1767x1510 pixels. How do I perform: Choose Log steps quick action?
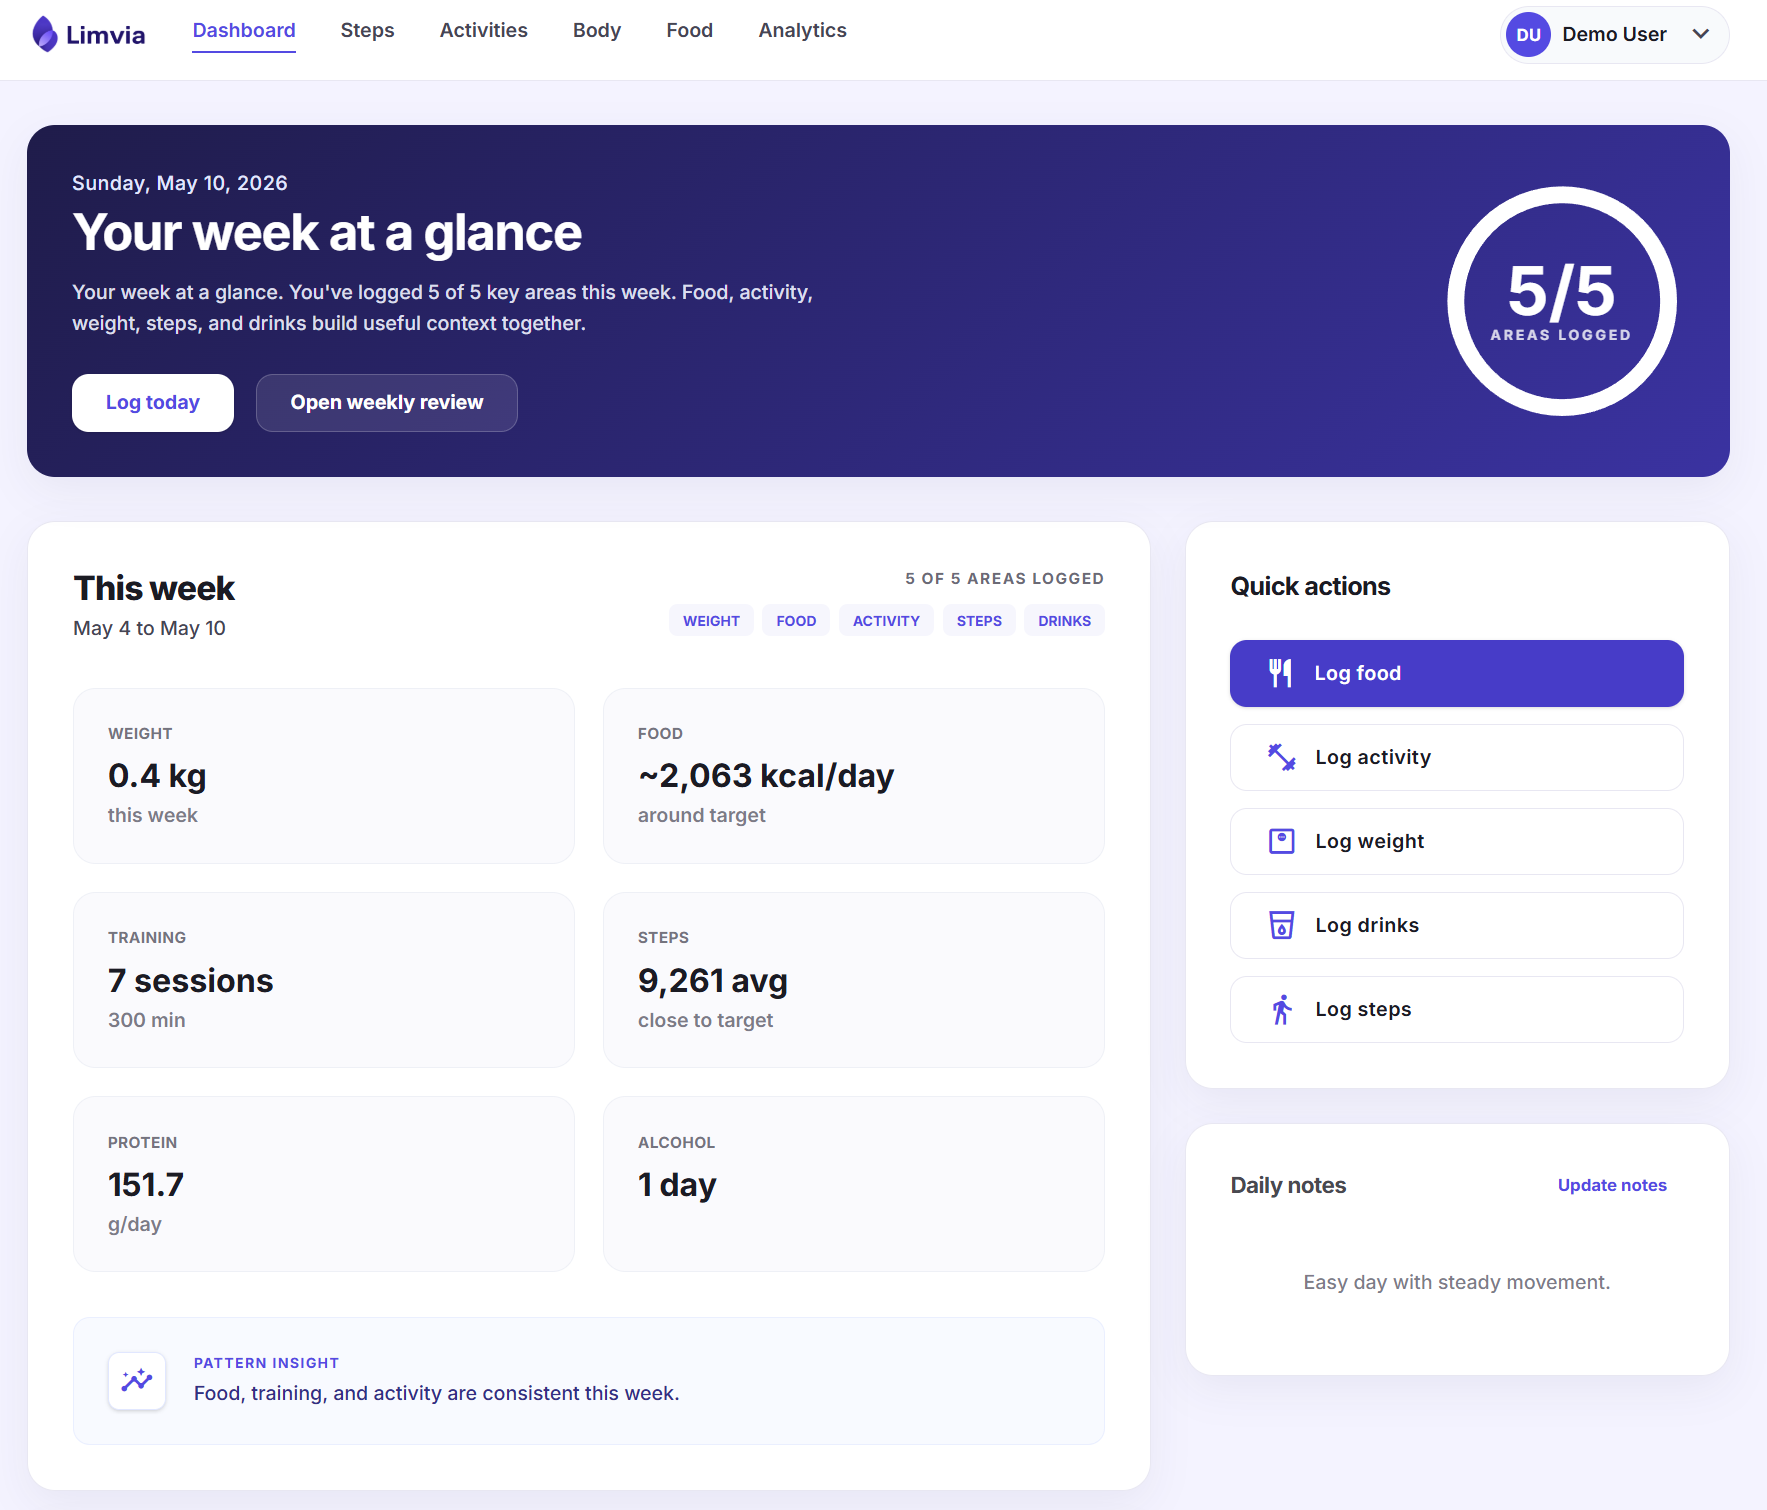(1457, 1009)
